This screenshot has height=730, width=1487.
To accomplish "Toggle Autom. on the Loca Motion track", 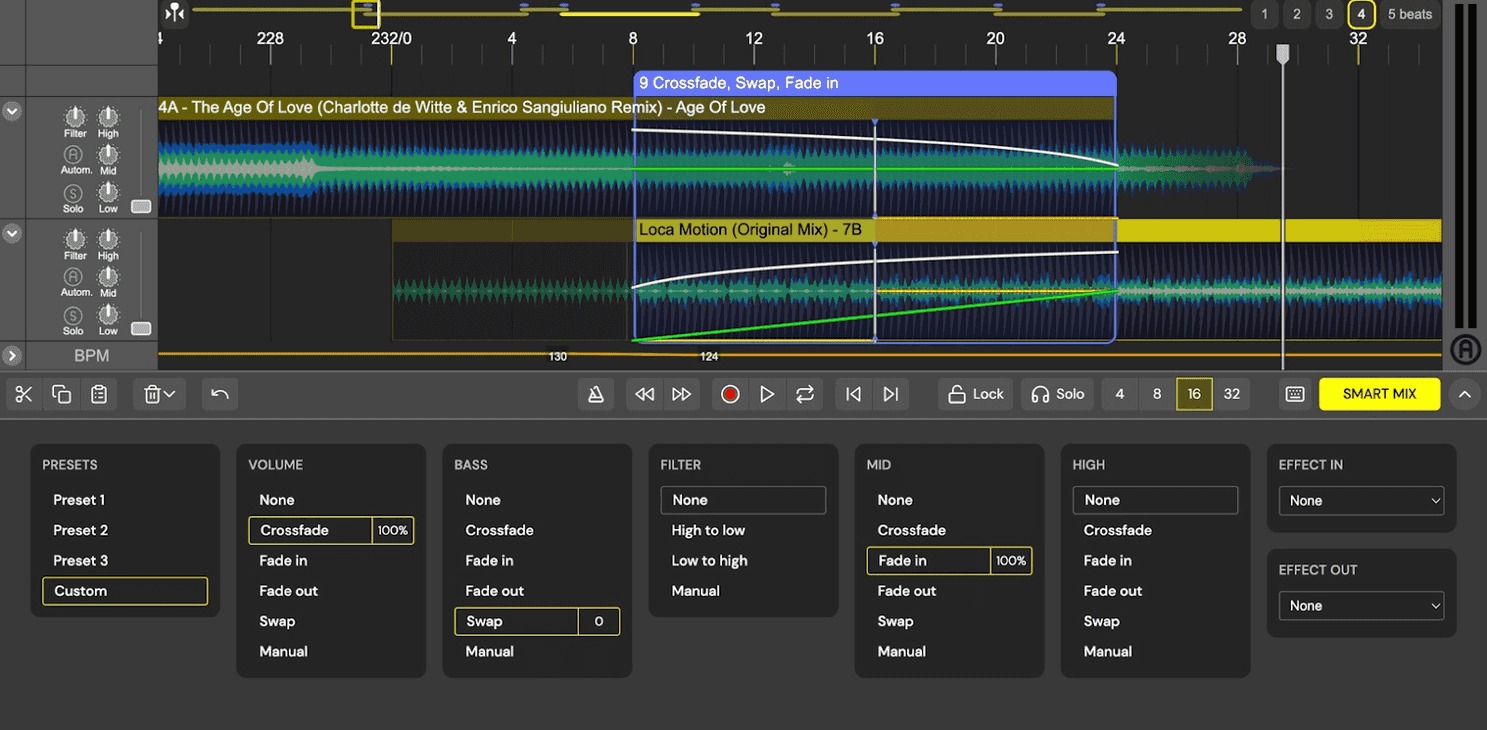I will (x=73, y=277).
